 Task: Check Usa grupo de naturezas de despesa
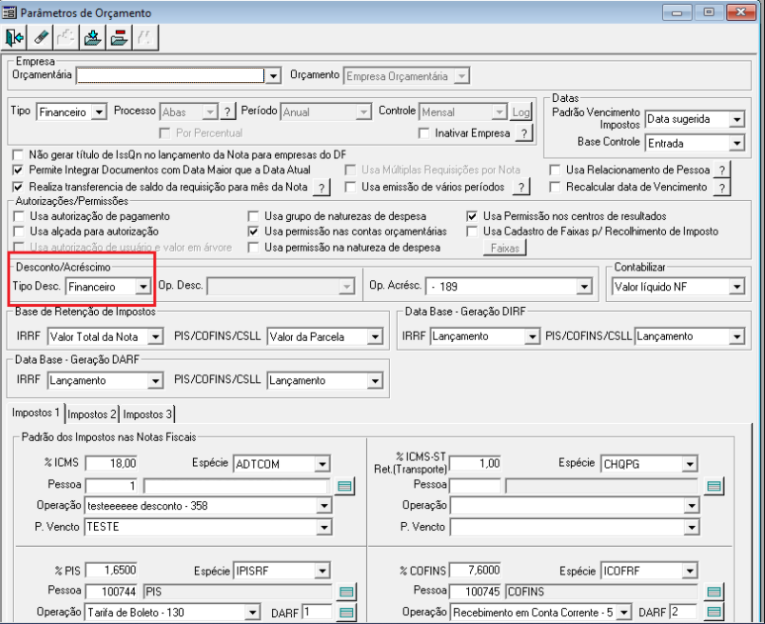point(253,216)
